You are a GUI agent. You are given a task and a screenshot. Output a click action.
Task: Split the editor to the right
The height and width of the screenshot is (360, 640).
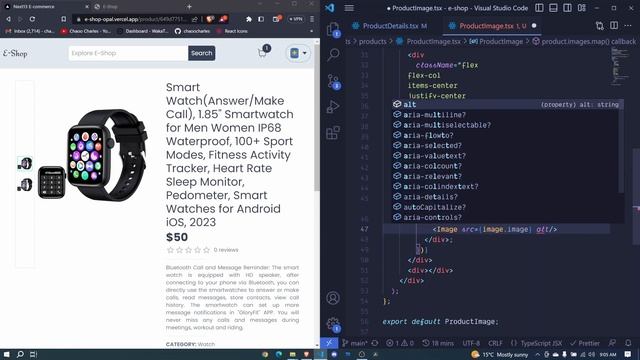[614, 25]
